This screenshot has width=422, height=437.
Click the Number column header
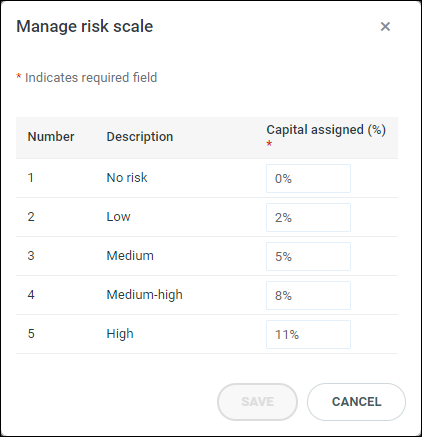51,137
